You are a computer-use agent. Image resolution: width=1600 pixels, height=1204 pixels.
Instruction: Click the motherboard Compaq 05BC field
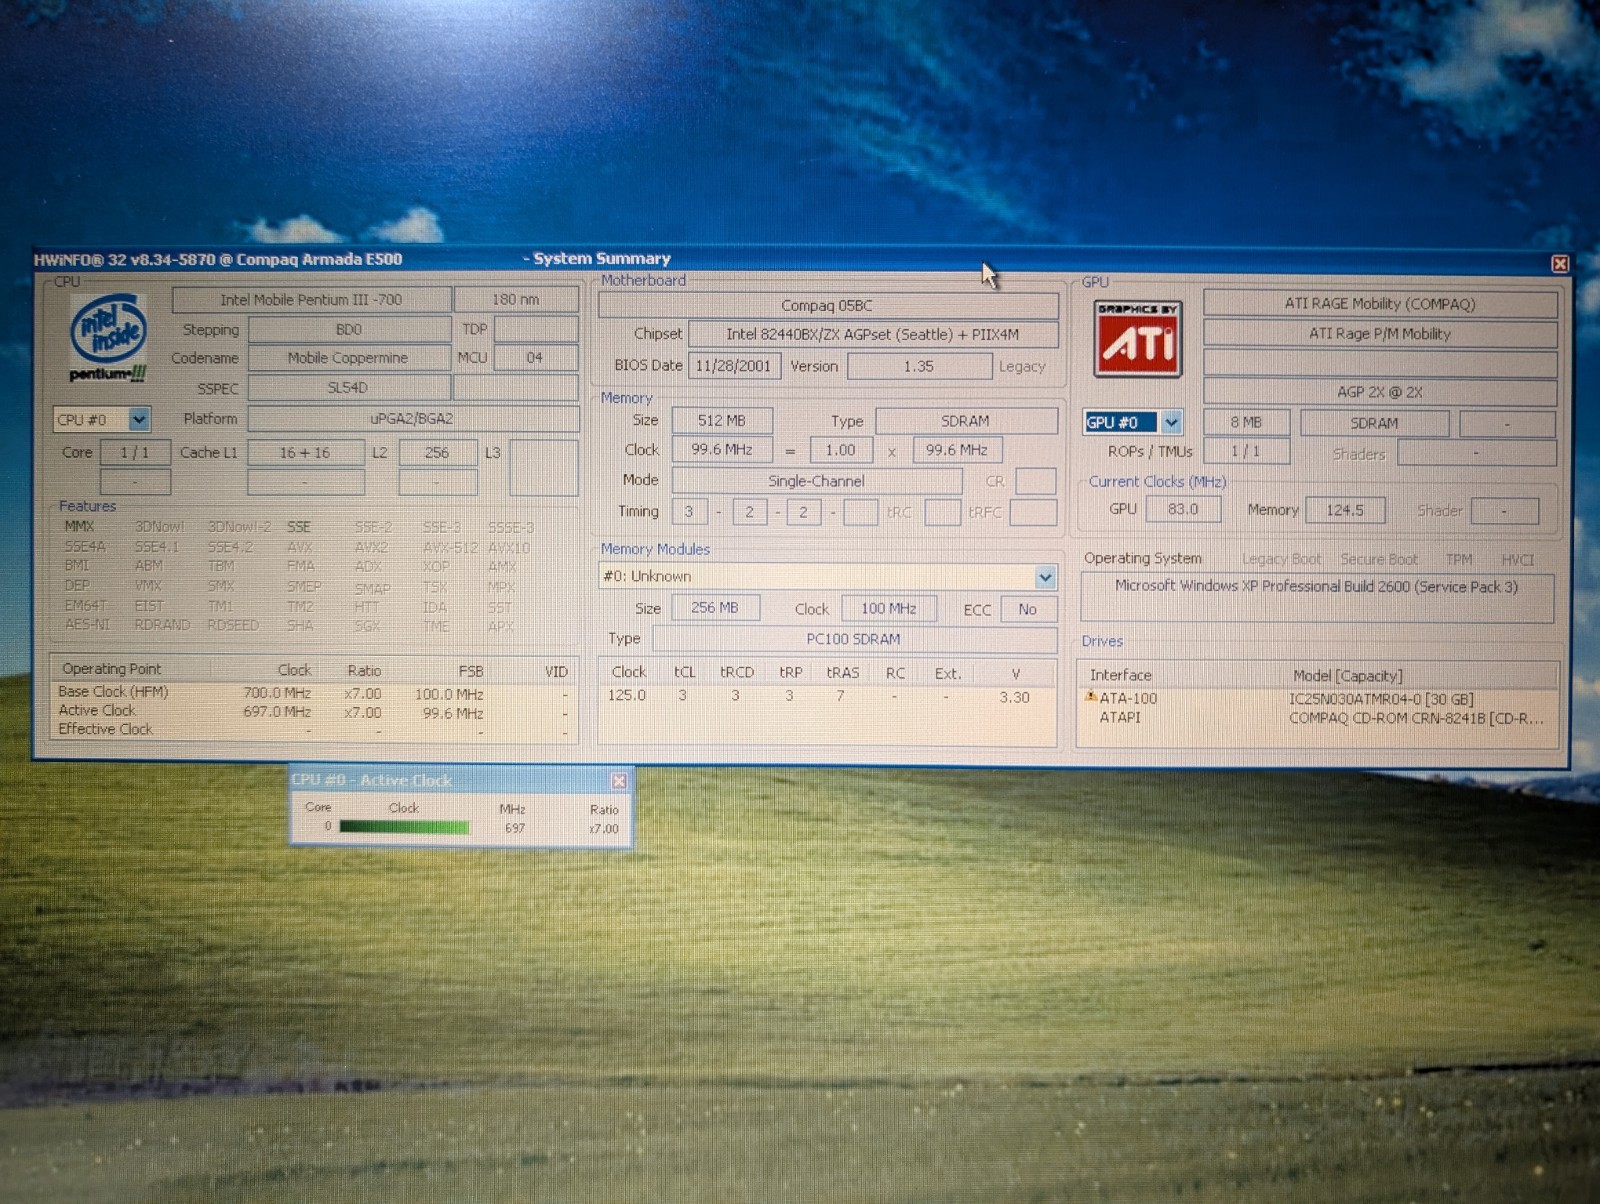coord(827,306)
